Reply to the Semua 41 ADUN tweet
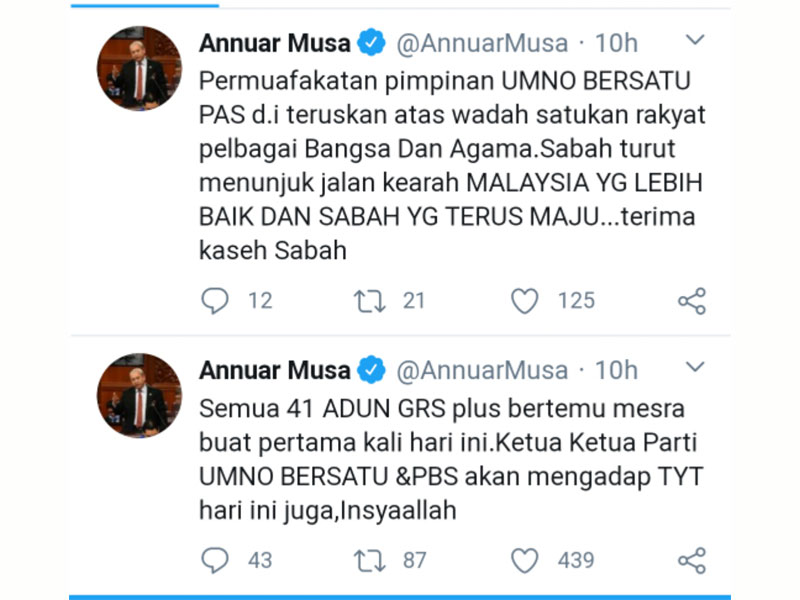This screenshot has height=600, width=800. click(x=215, y=560)
